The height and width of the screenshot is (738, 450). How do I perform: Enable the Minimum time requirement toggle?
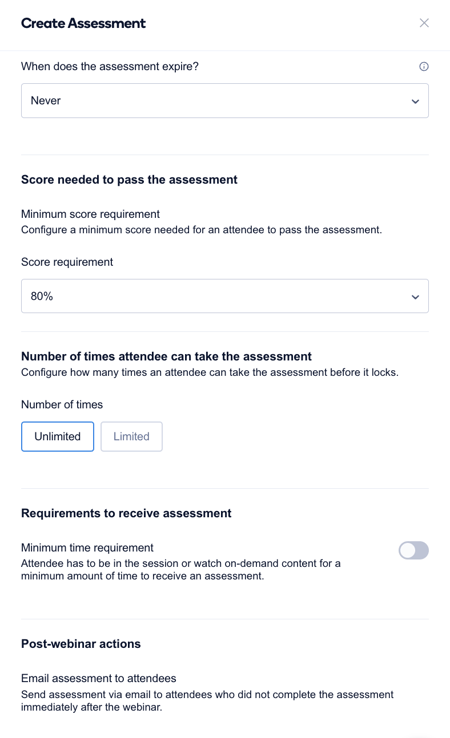pyautogui.click(x=413, y=550)
